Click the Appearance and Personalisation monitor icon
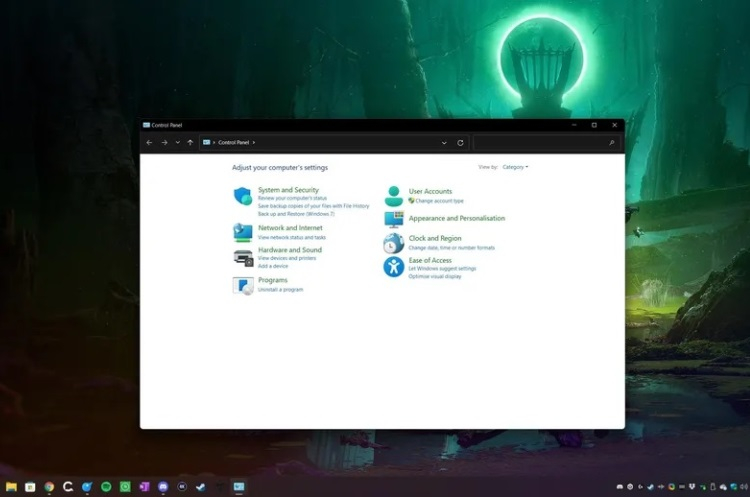Screen dimensions: 750x497 394,219
